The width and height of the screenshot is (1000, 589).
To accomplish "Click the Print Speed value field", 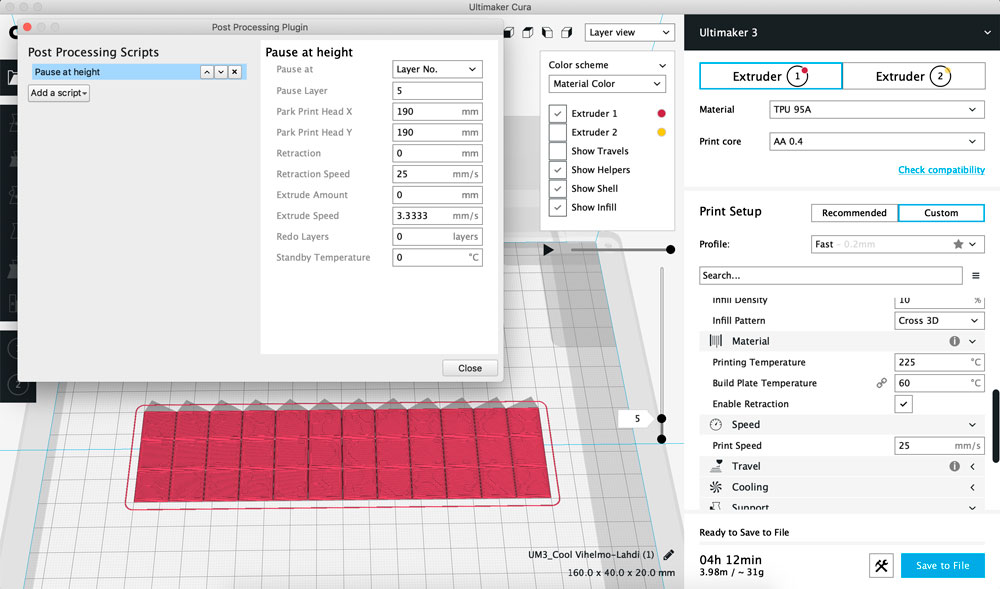I will click(939, 446).
